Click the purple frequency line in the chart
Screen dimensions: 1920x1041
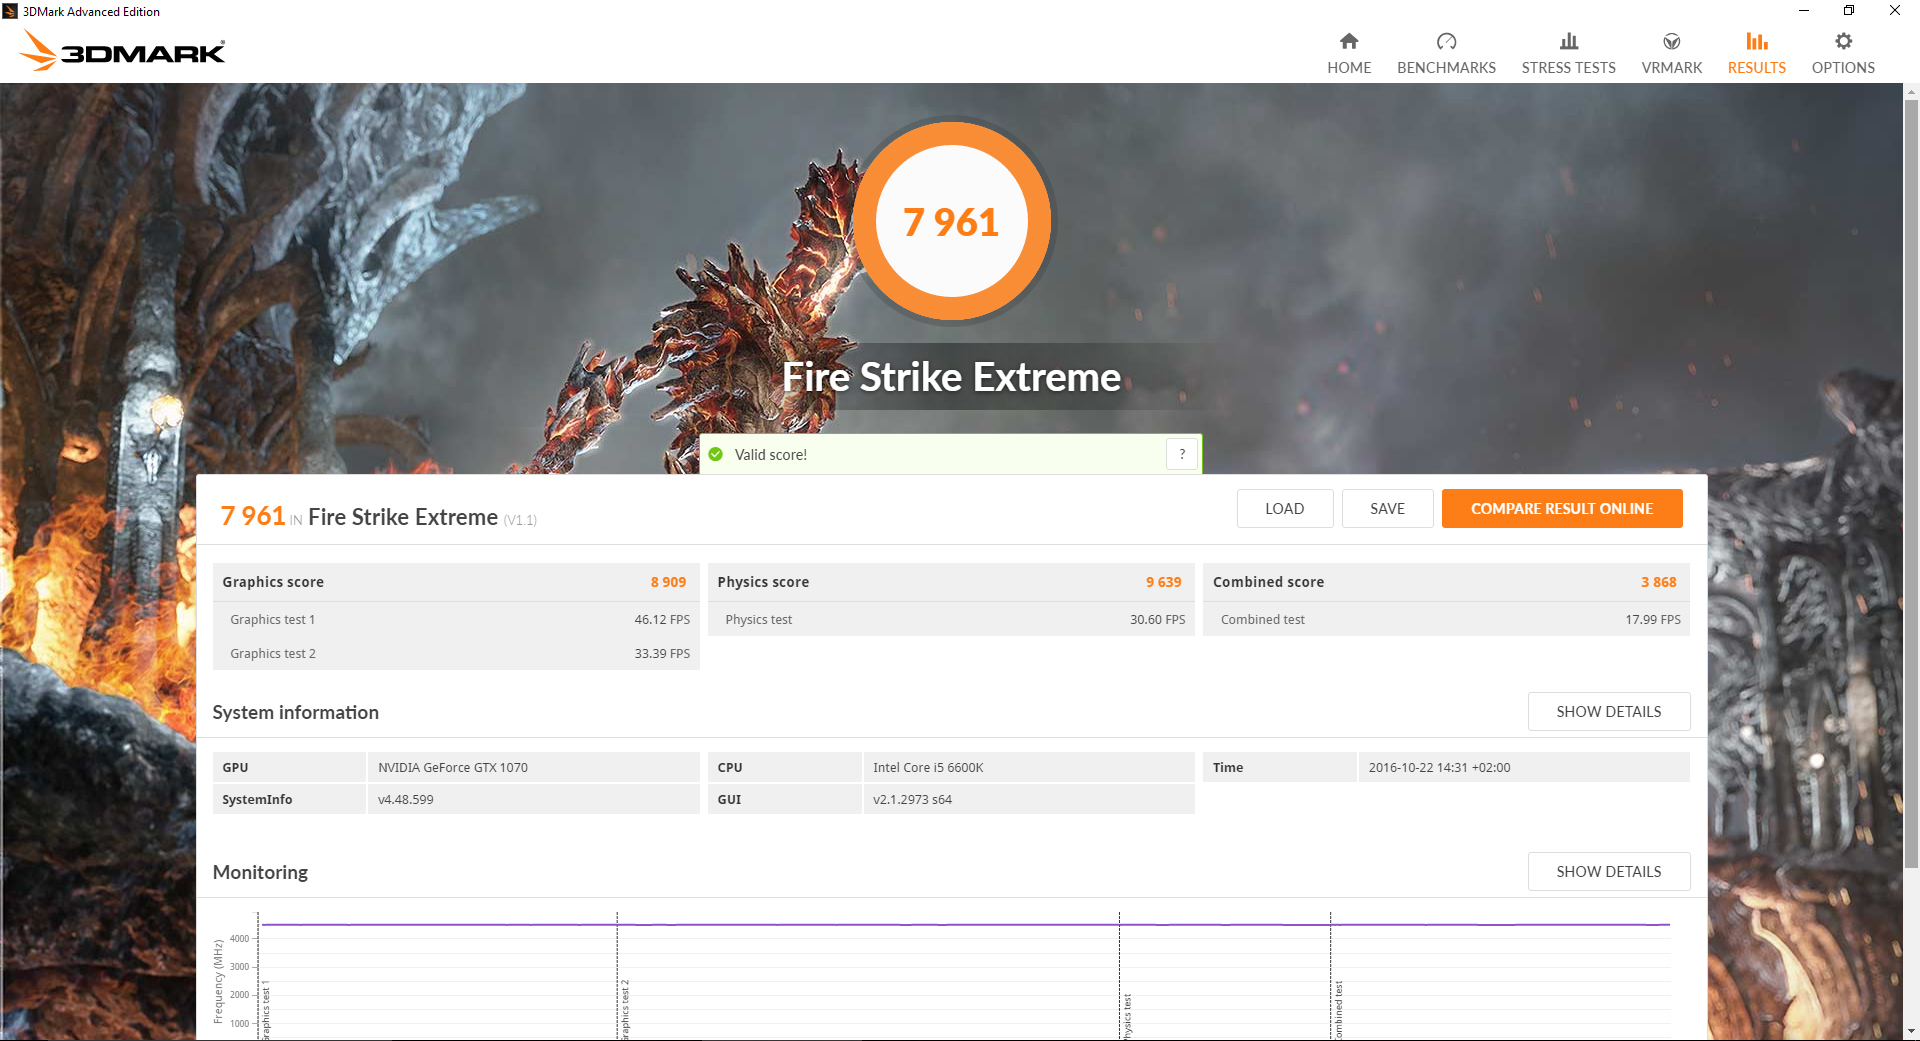click(x=964, y=925)
